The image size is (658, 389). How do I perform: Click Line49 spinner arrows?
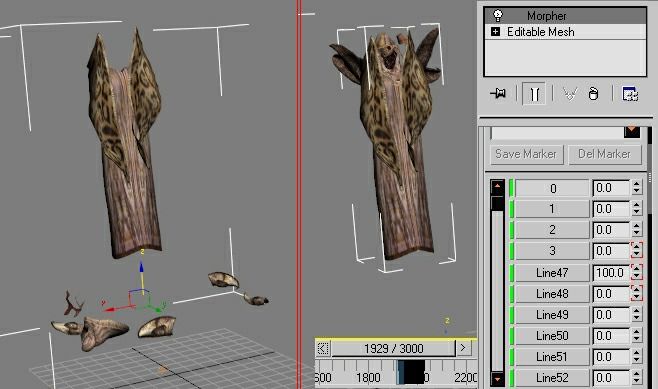click(x=637, y=315)
